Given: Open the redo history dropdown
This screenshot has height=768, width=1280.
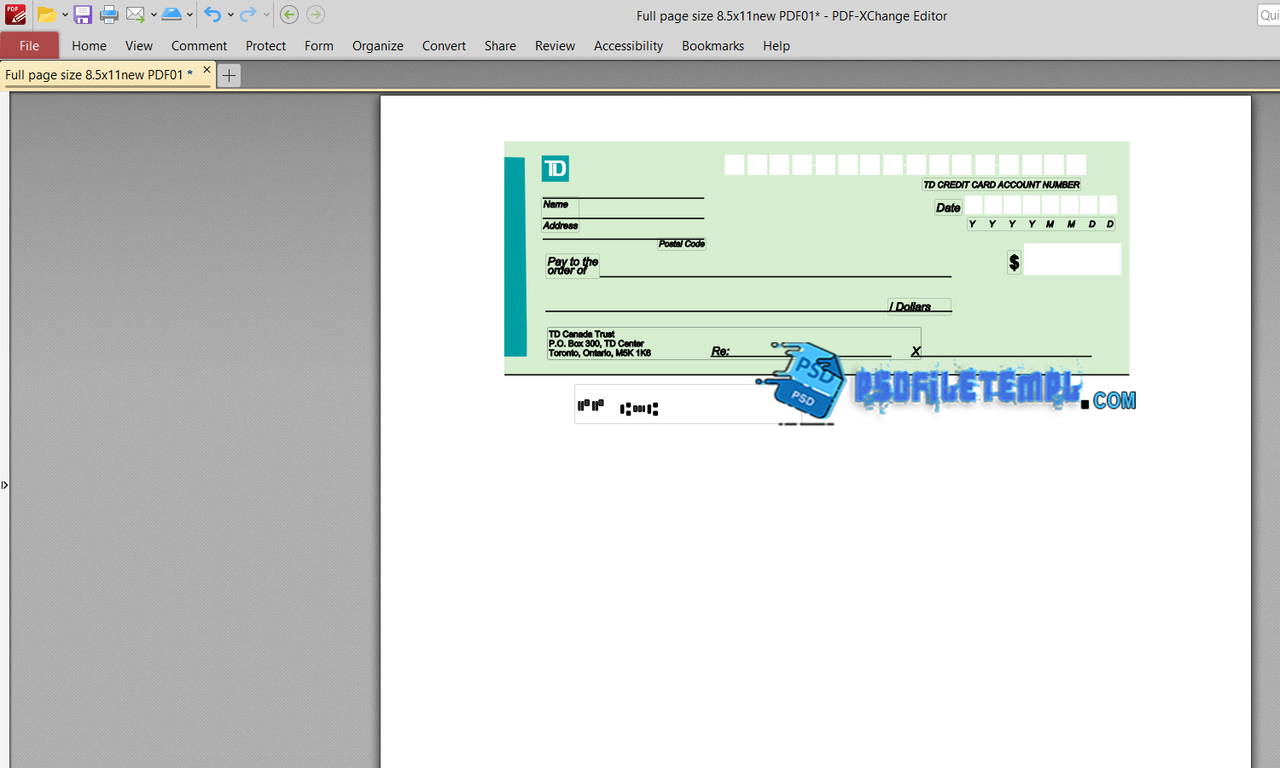Looking at the screenshot, I should click(266, 15).
